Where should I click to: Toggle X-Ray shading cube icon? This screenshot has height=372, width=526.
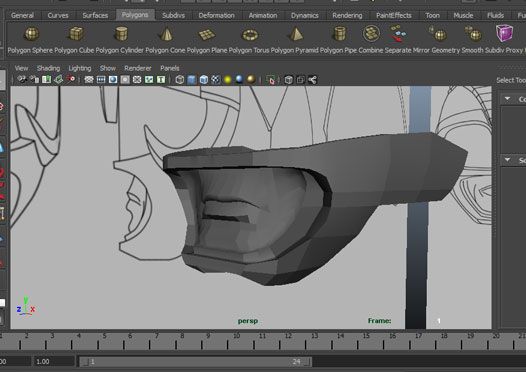288,80
